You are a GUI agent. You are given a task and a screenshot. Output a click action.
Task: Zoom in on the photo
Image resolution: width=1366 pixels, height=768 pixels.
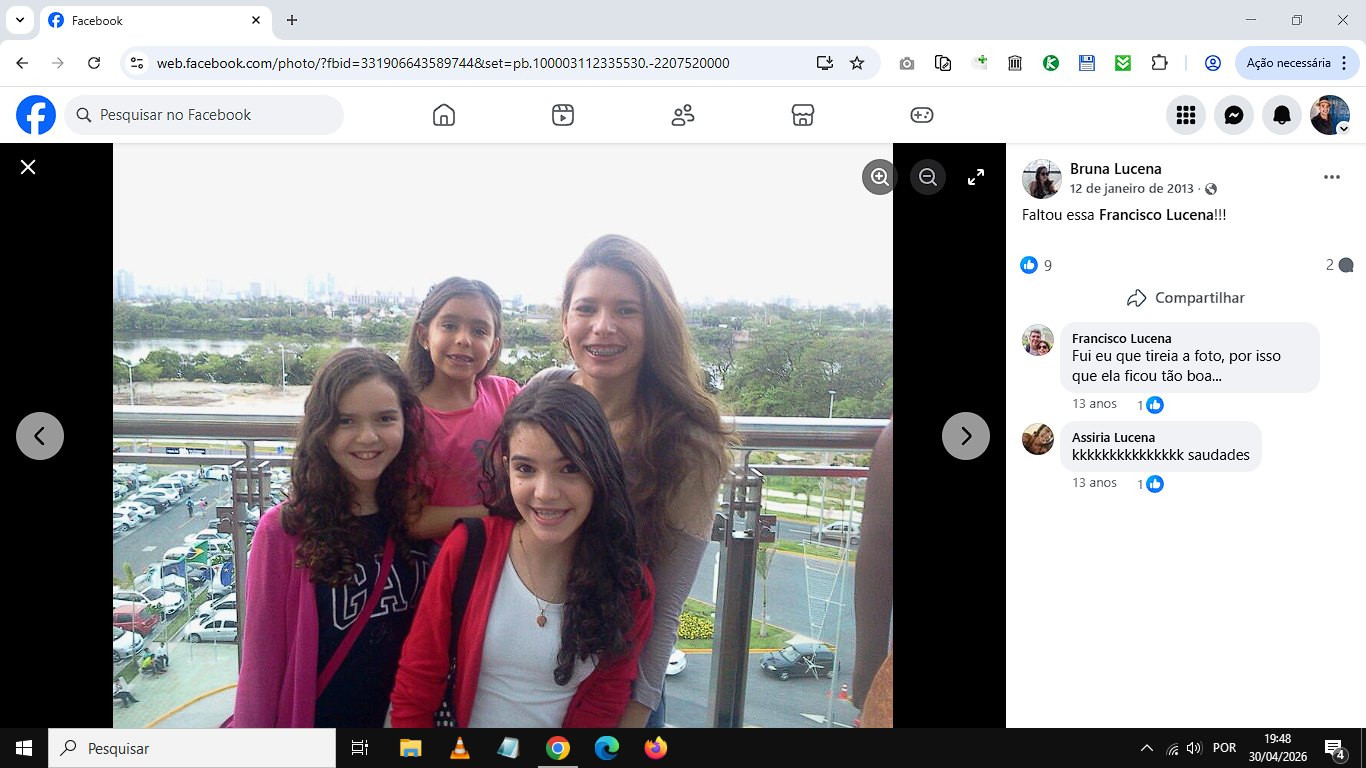coord(880,177)
